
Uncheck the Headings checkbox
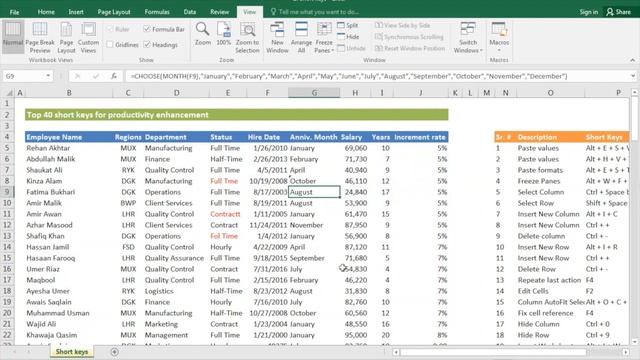(x=147, y=44)
